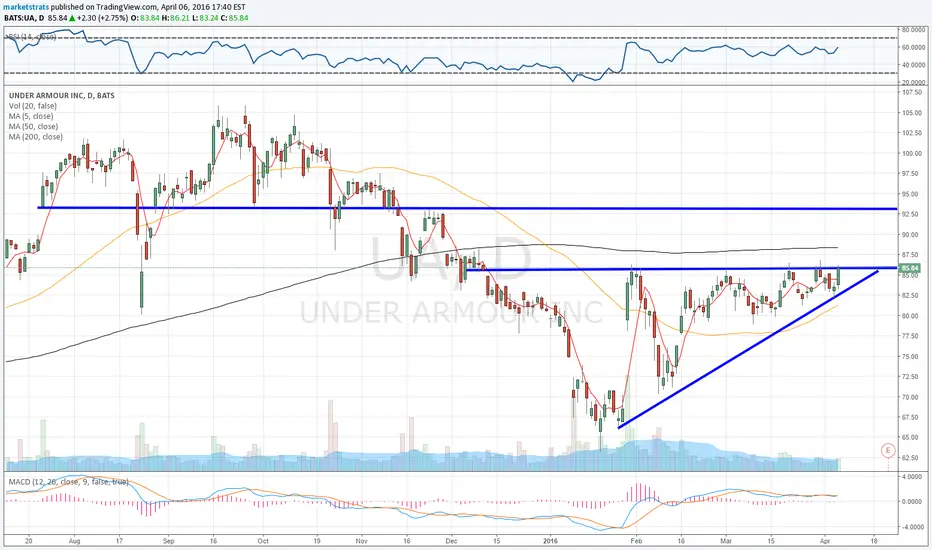
Task: Click the MA (5, close) legend entry
Action: click(x=31, y=116)
